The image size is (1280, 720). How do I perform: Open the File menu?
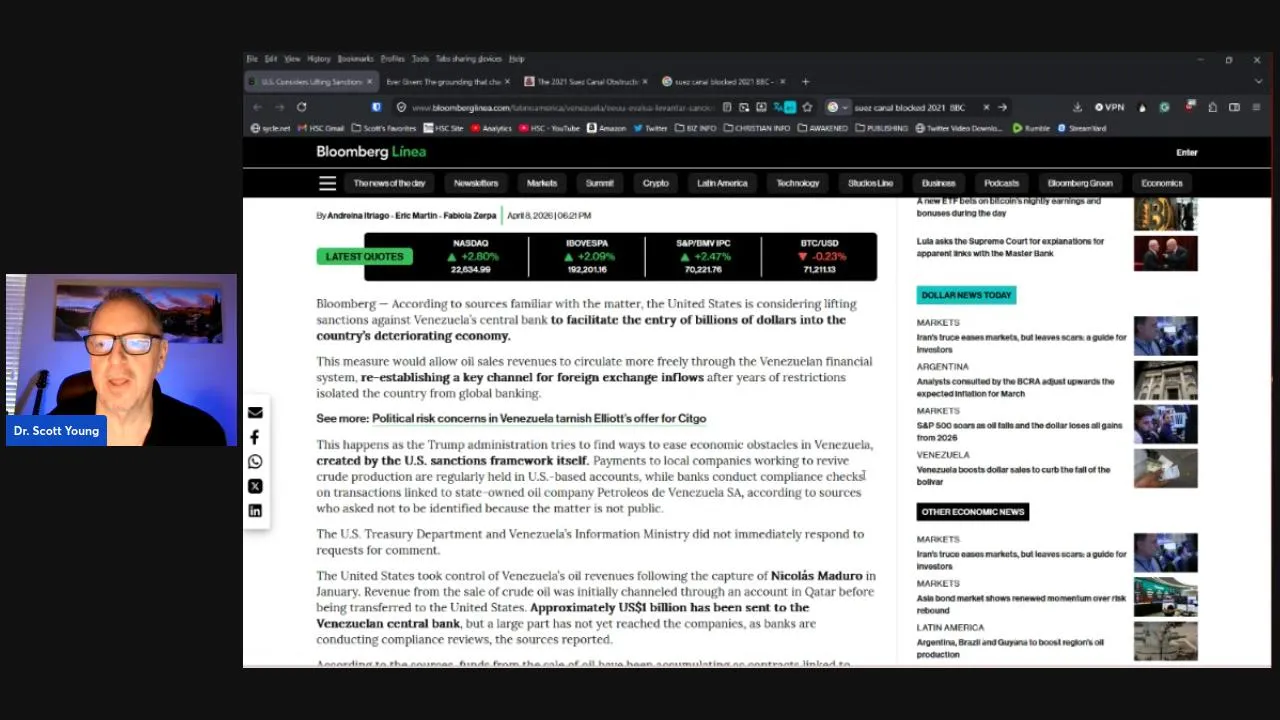pyautogui.click(x=252, y=59)
